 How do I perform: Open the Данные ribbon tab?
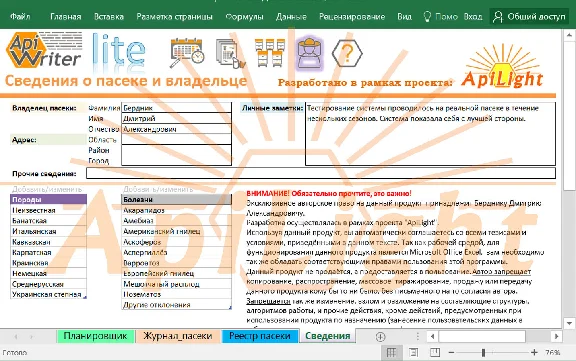pyautogui.click(x=291, y=17)
